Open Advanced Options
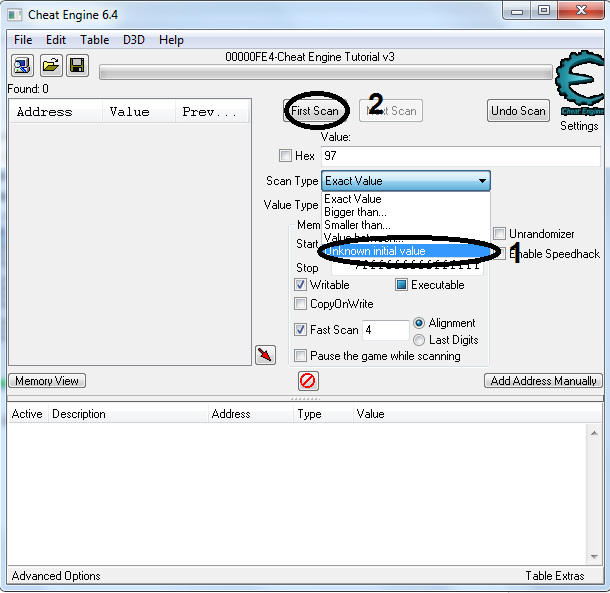 tap(56, 576)
